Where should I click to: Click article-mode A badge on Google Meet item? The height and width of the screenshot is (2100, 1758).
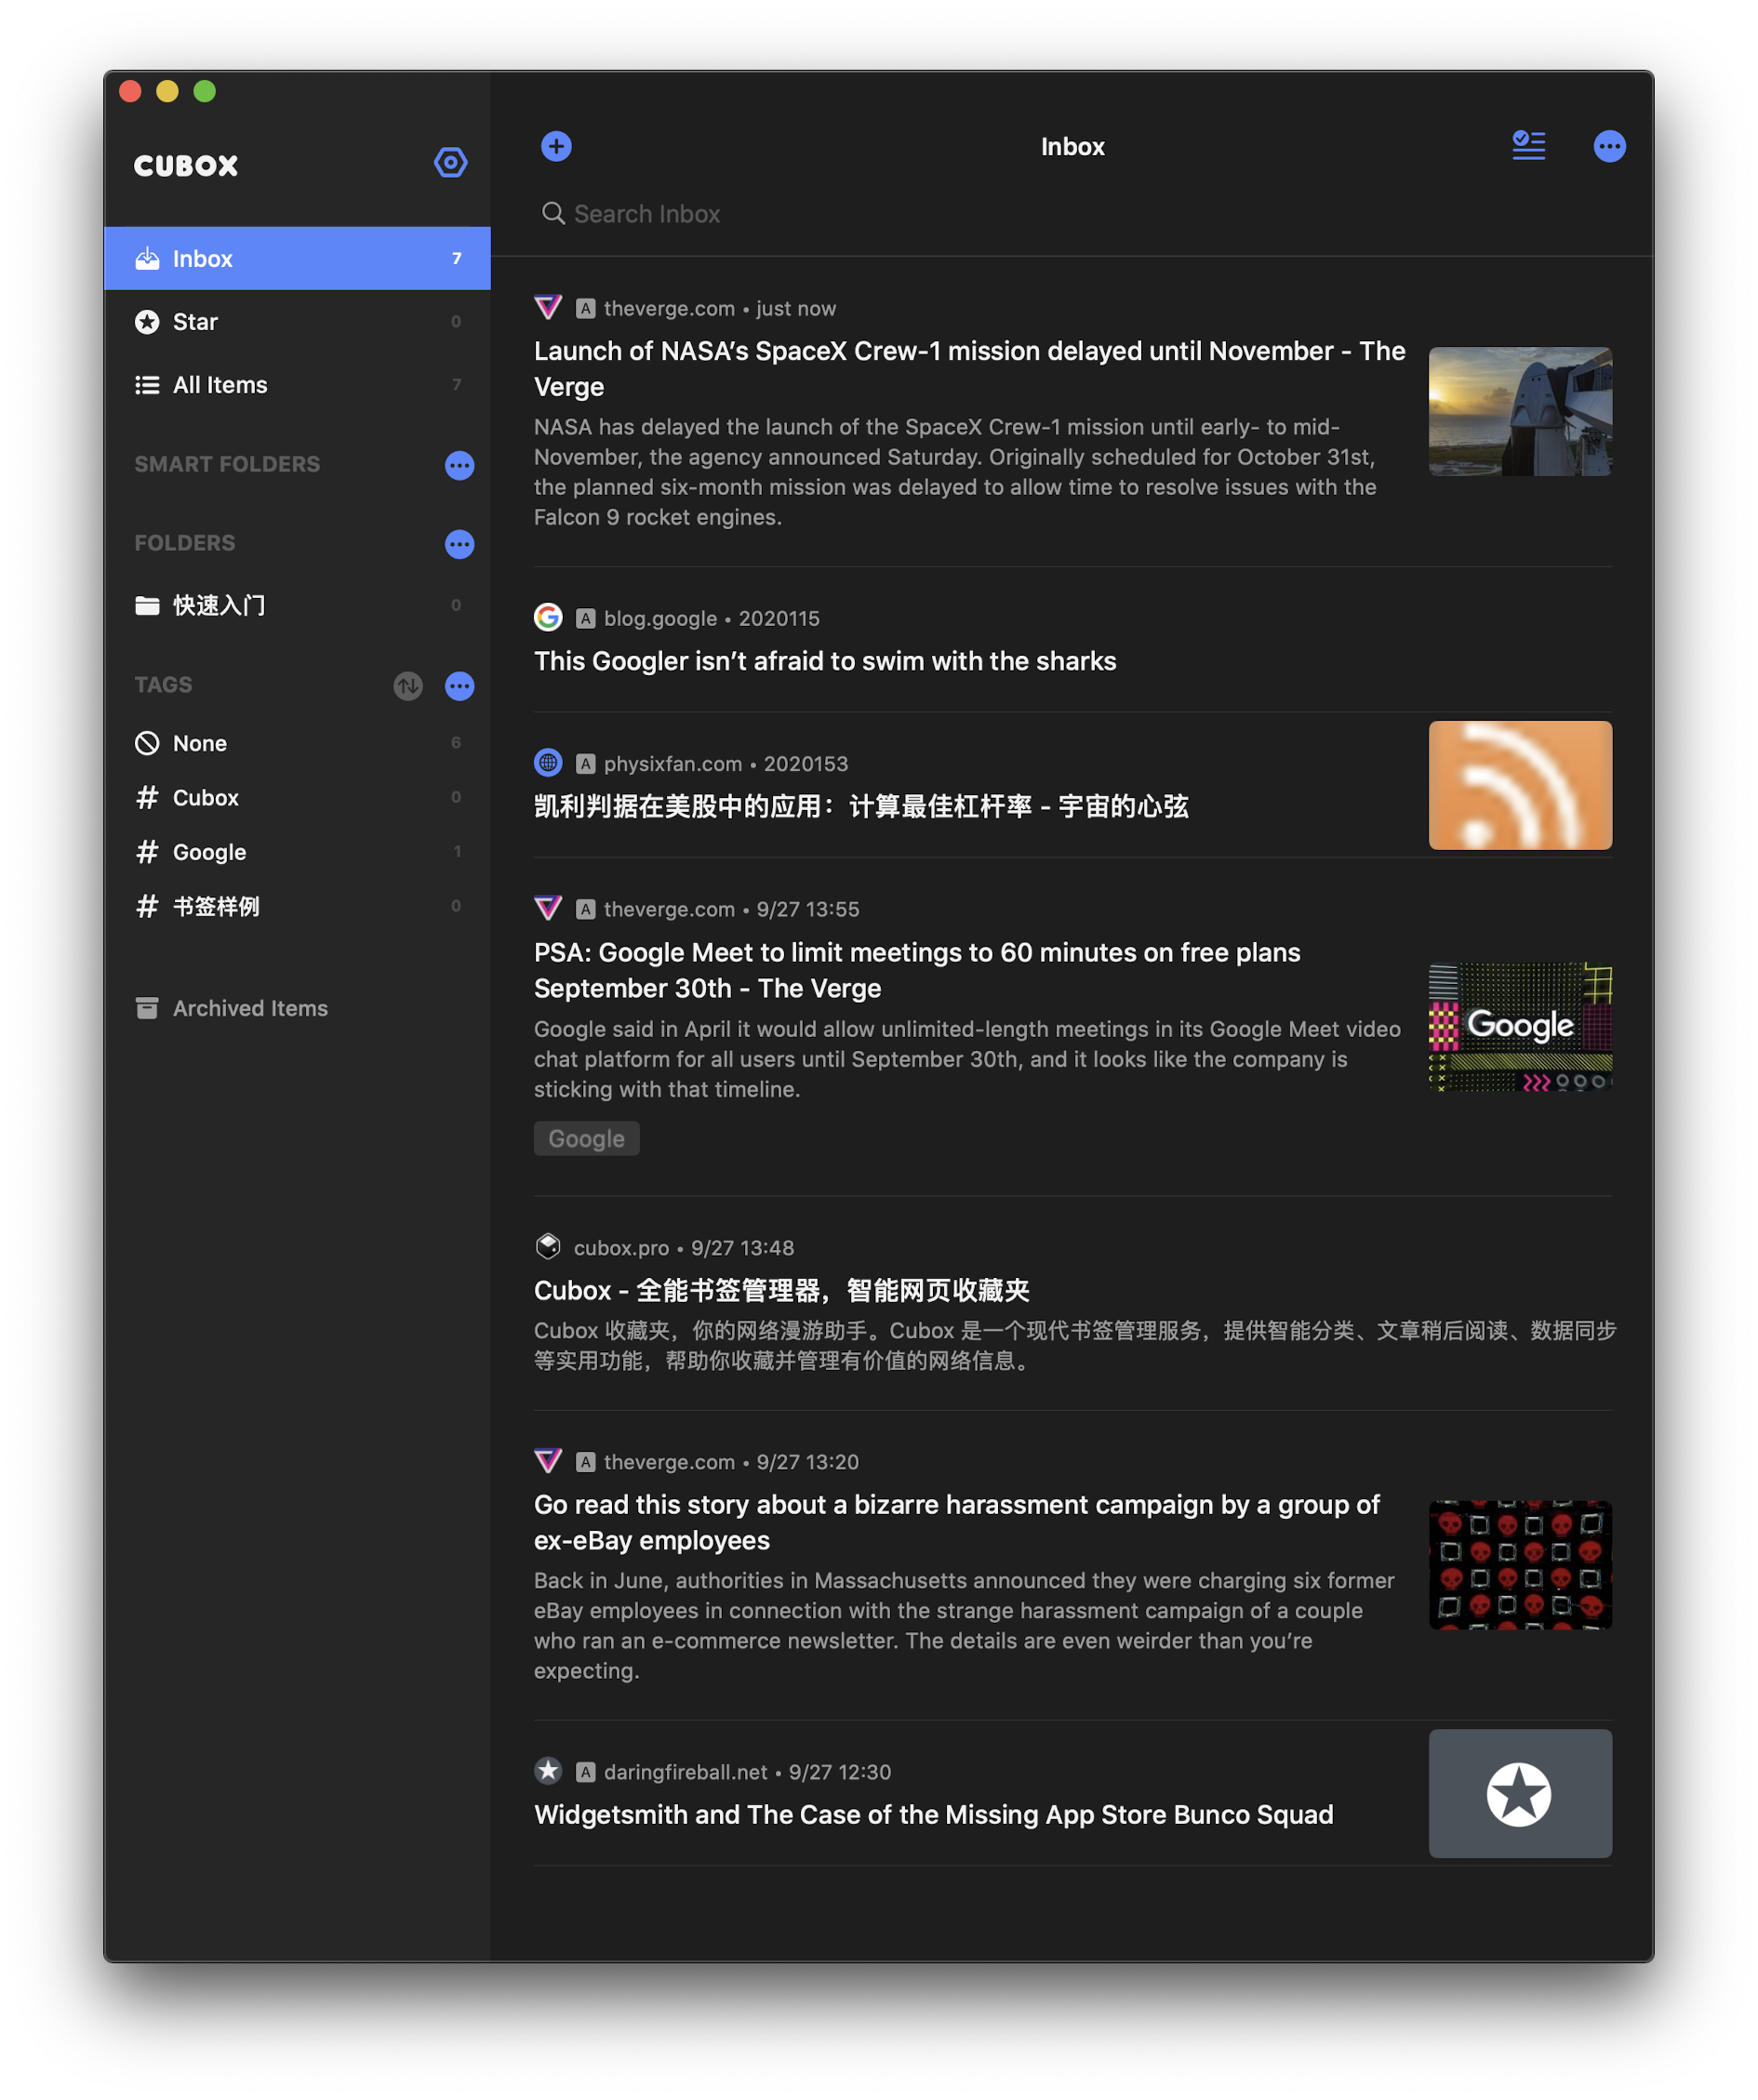coord(586,910)
